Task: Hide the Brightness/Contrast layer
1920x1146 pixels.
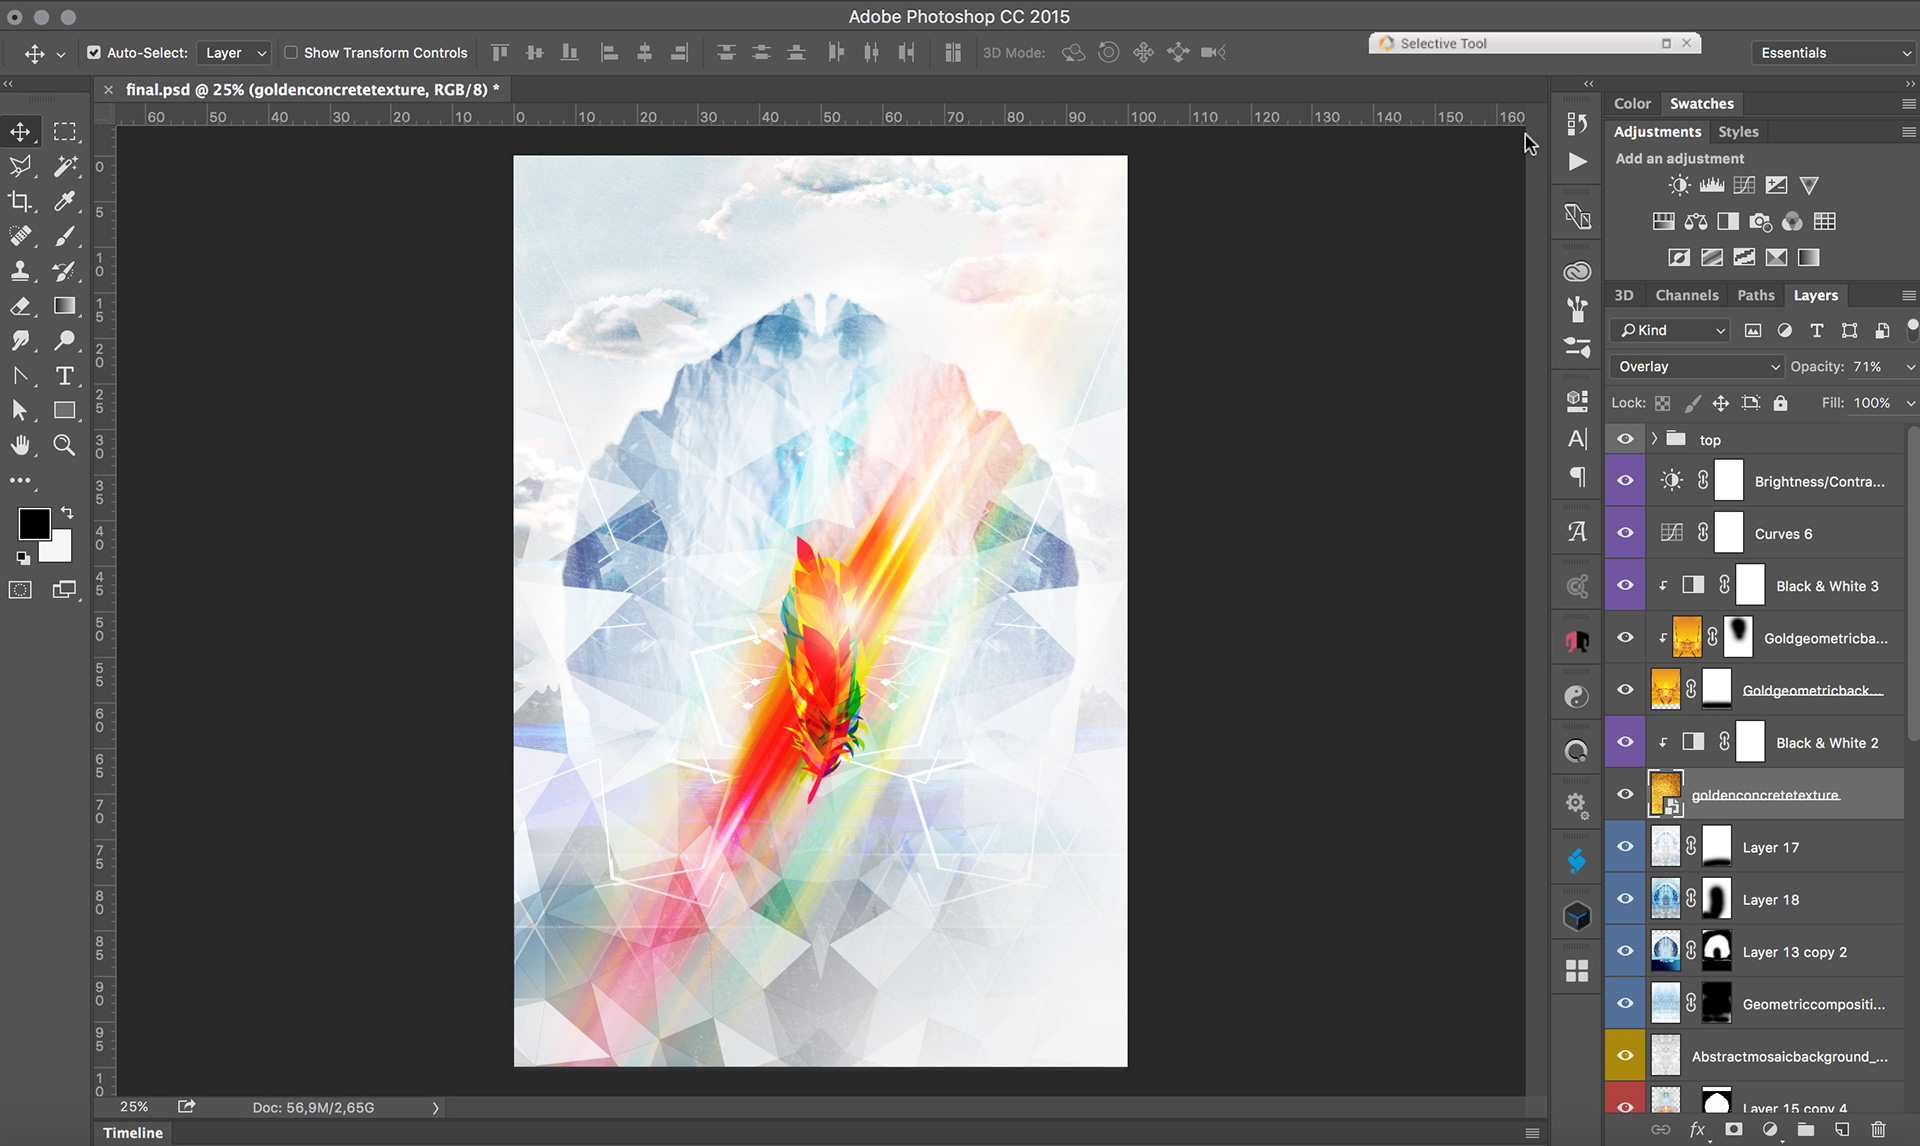Action: pyautogui.click(x=1625, y=481)
